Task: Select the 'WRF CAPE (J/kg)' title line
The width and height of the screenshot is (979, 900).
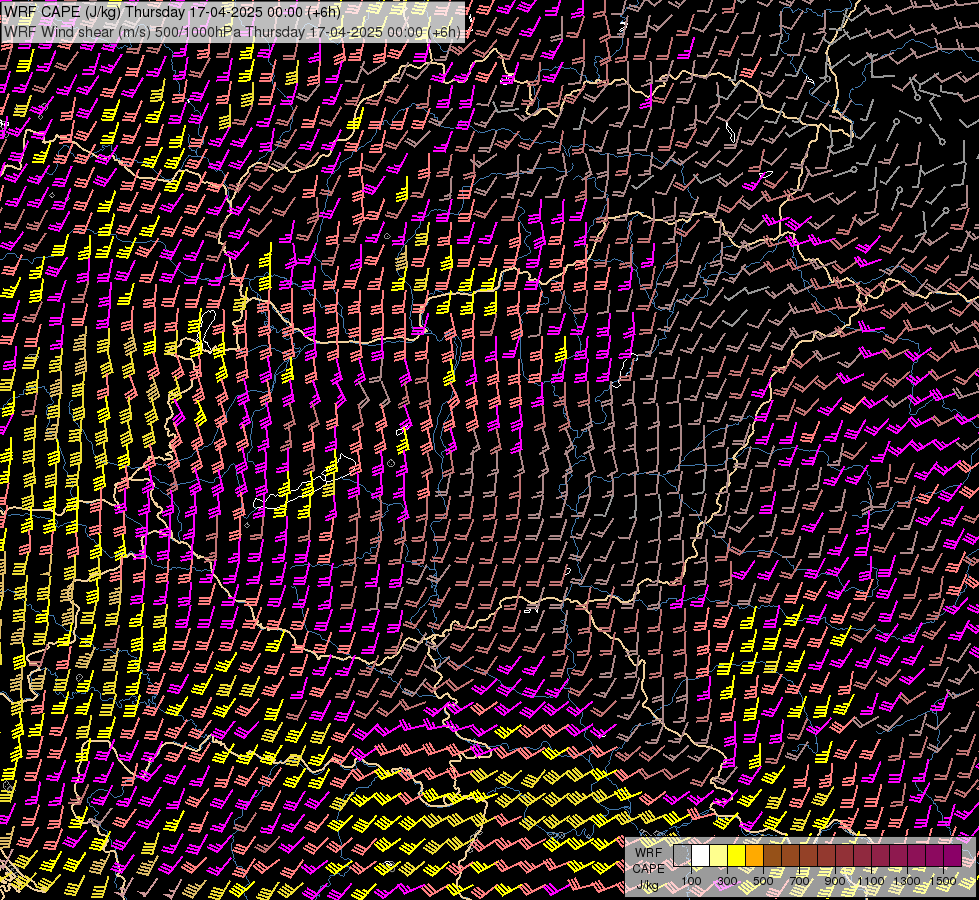Action: coord(172,12)
